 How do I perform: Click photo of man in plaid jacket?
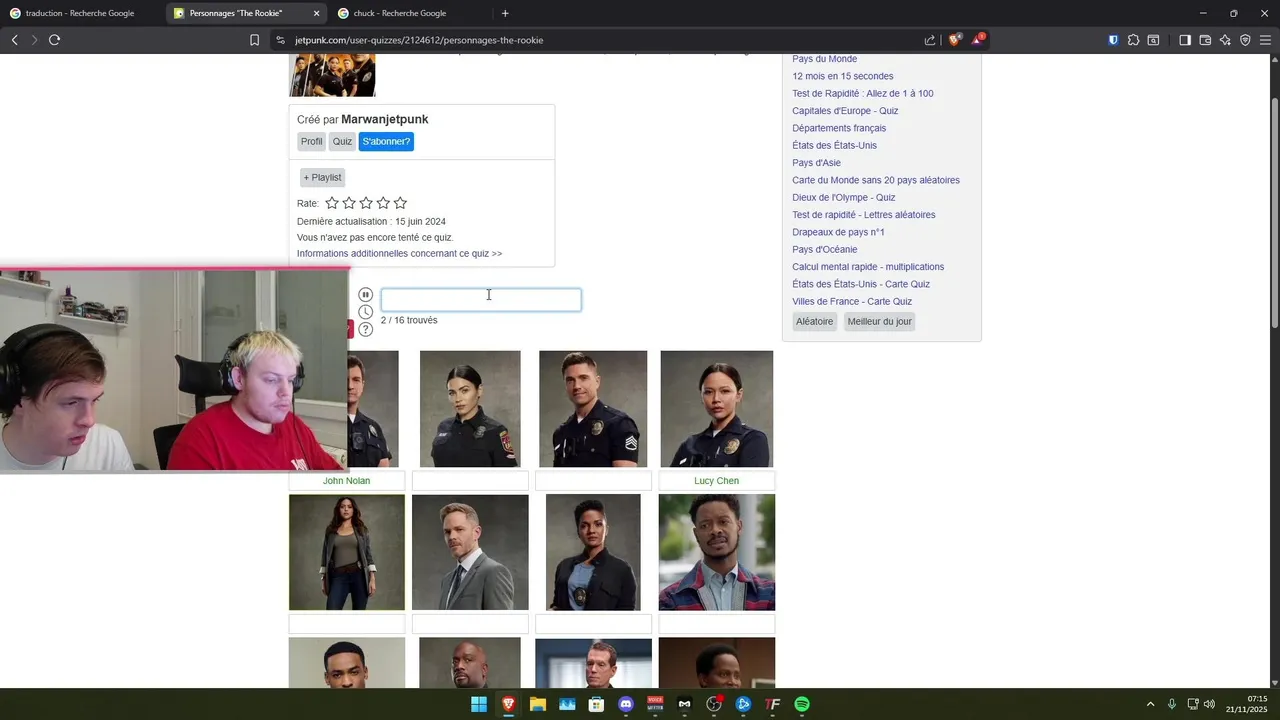[717, 552]
